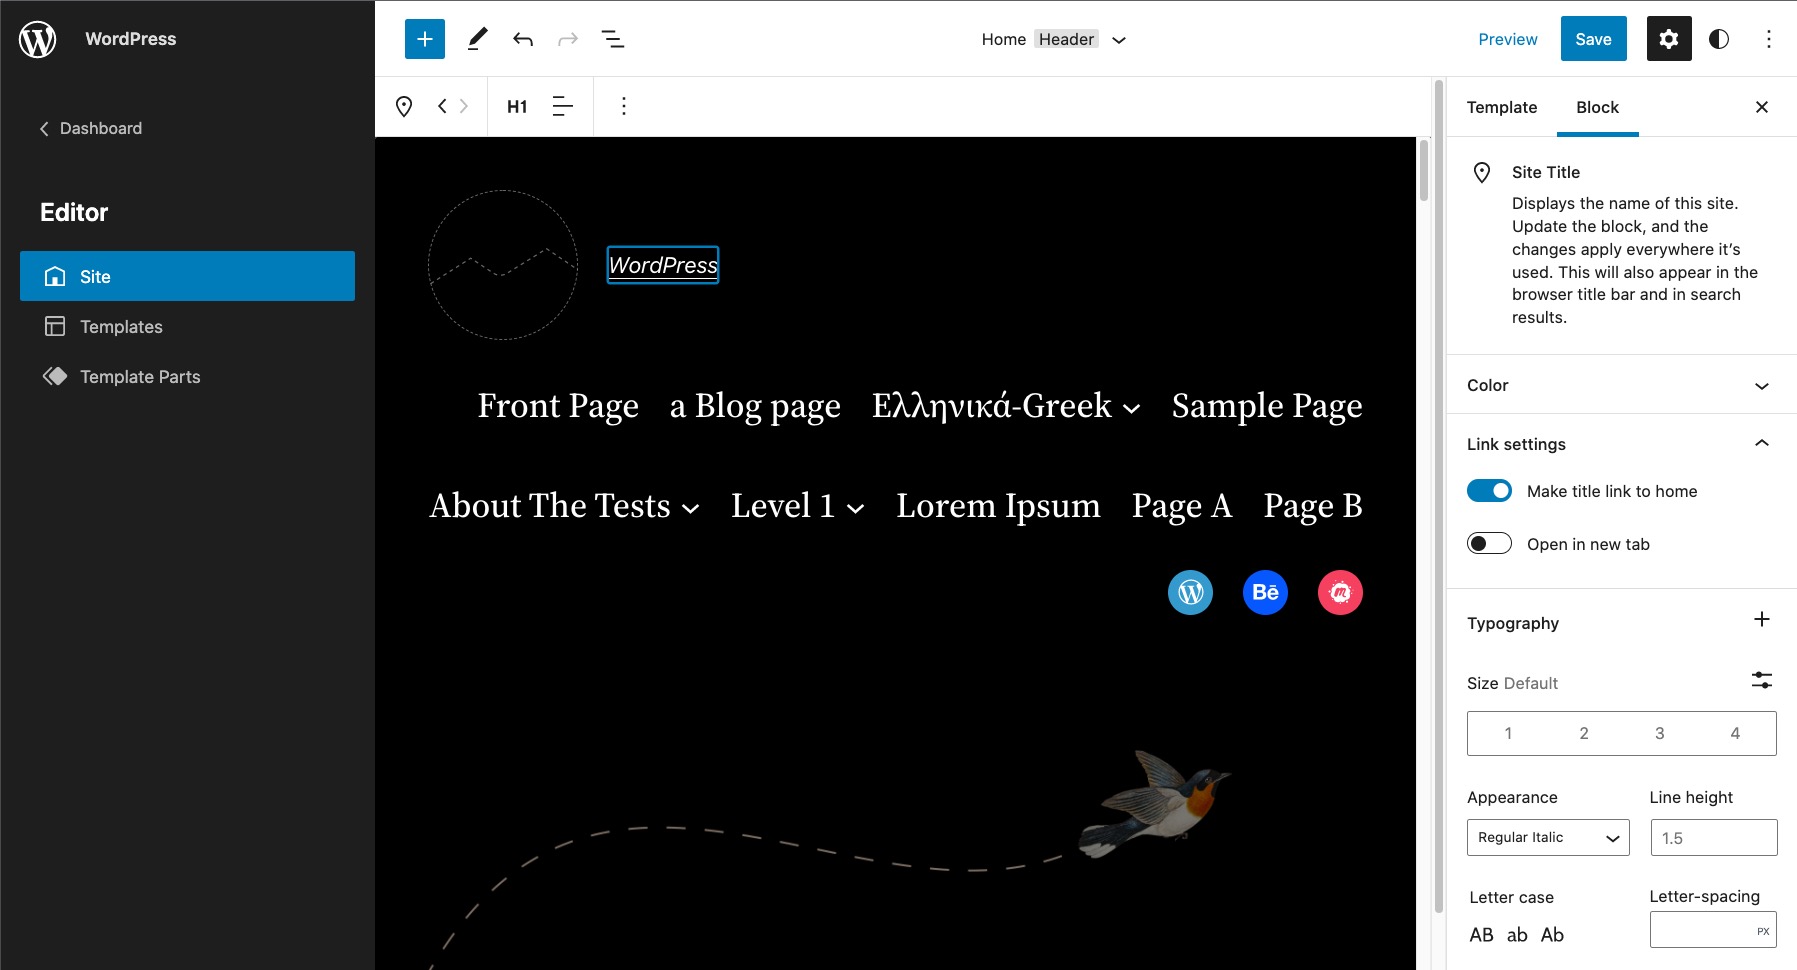
Task: Switch to the Template tab
Action: click(x=1501, y=107)
